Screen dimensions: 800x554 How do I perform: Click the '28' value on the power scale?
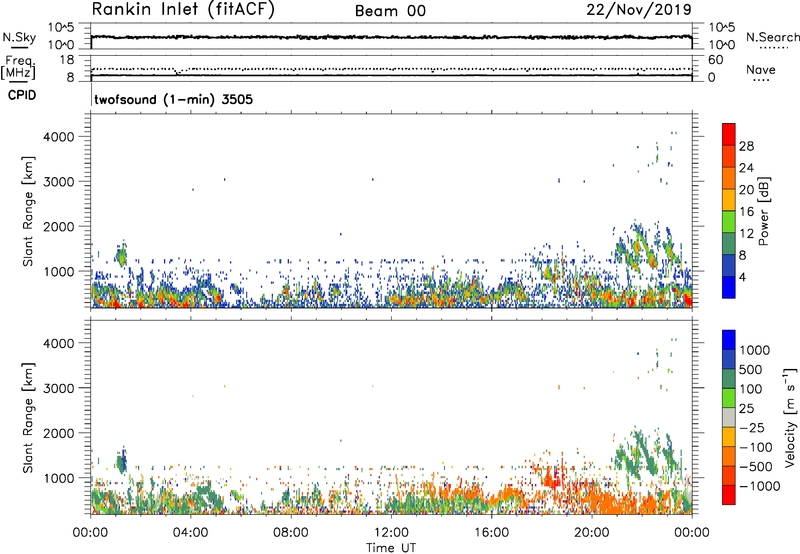(746, 146)
